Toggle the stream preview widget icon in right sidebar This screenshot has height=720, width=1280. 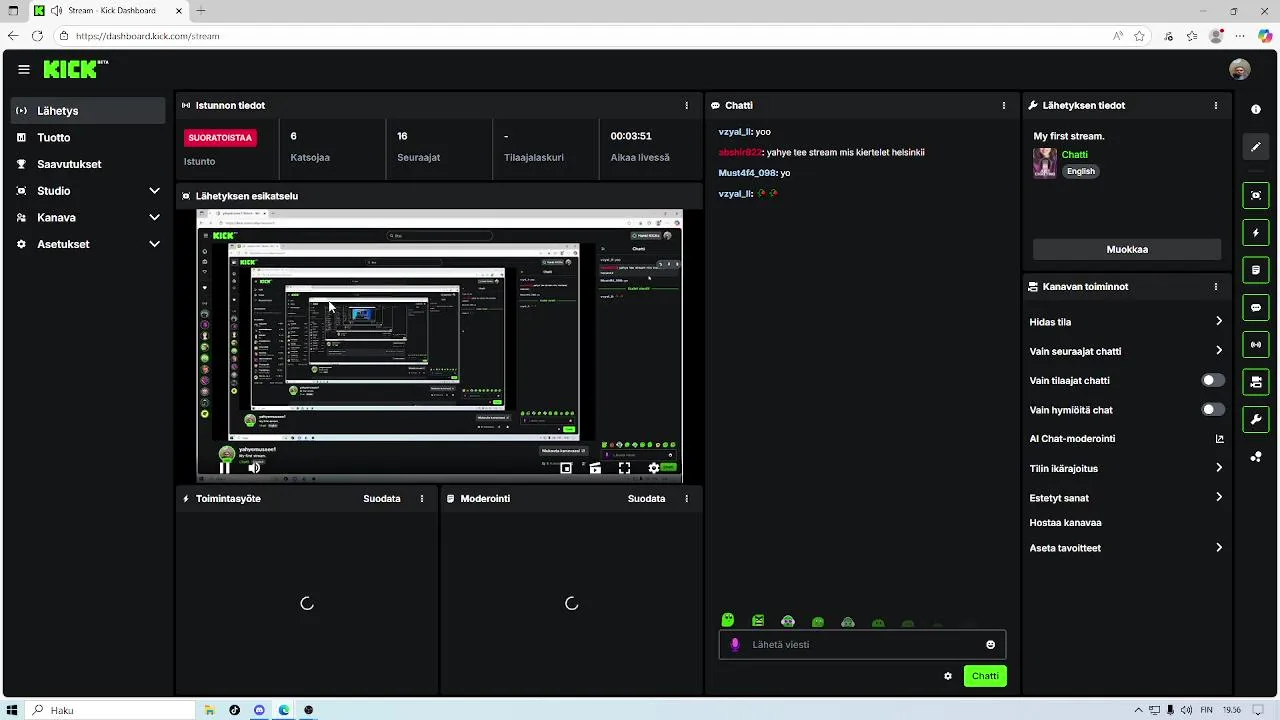1256,195
